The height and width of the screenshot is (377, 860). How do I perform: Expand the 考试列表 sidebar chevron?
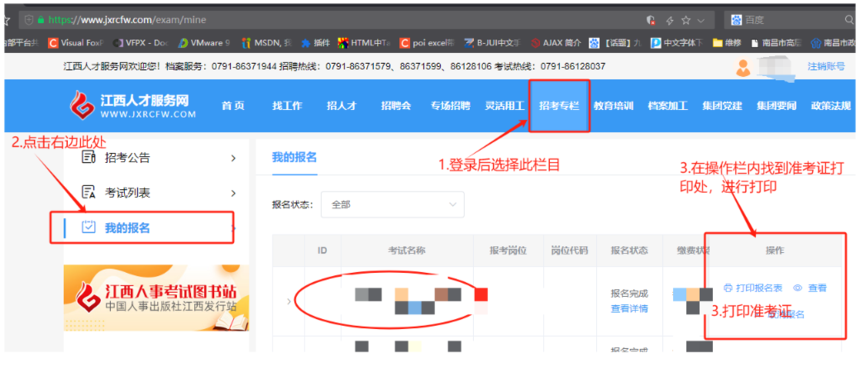[x=233, y=193]
